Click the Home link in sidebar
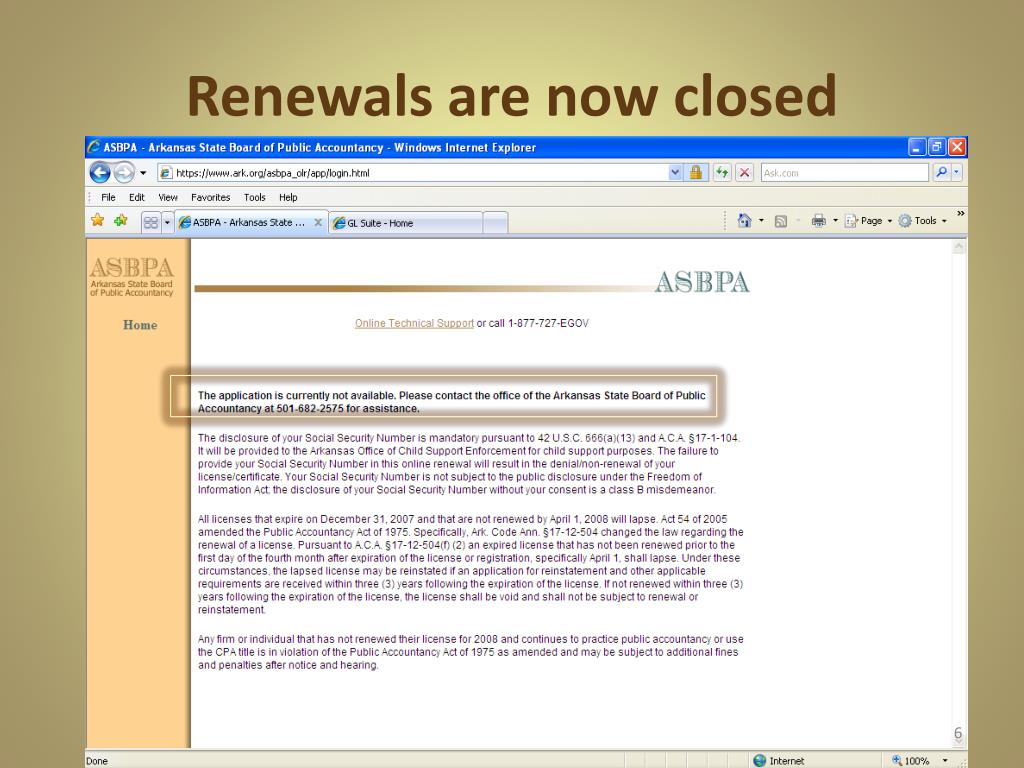Image resolution: width=1024 pixels, height=768 pixels. click(140, 325)
